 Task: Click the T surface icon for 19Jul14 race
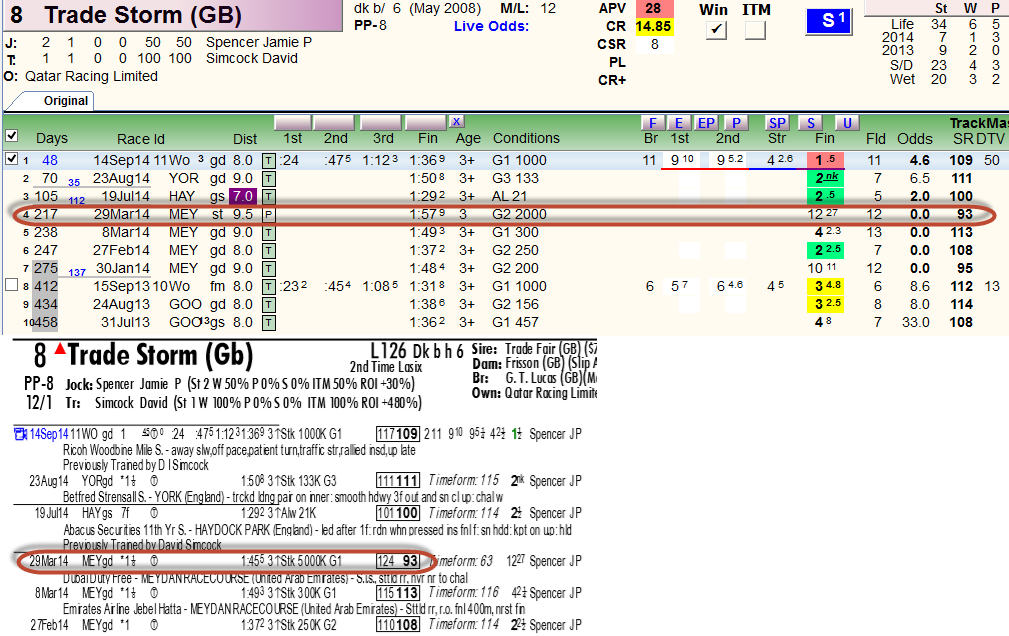(x=269, y=196)
